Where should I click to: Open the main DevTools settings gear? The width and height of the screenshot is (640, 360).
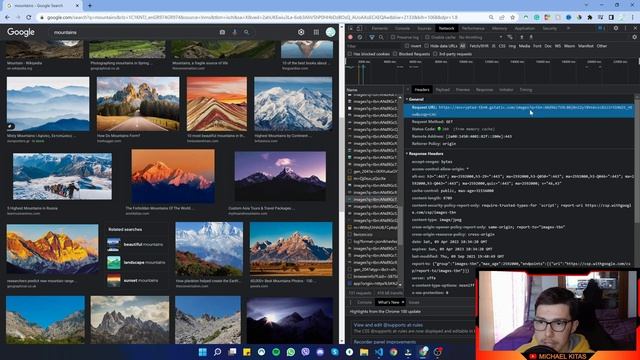(616, 28)
